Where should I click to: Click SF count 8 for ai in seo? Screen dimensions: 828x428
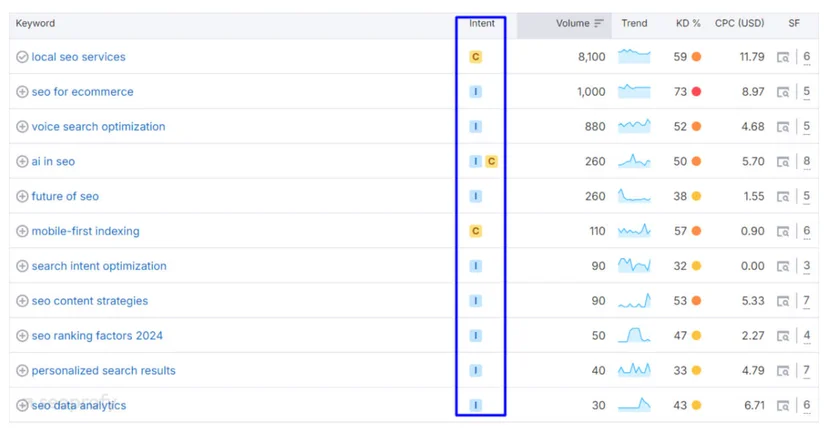point(806,161)
